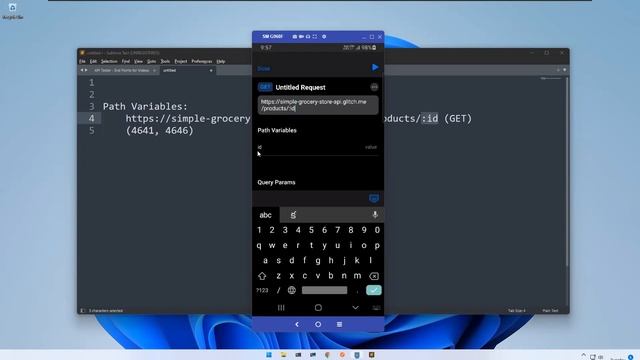This screenshot has height=360, width=640.
Task: Click Plain Text syntax selector in status bar
Action: [x=550, y=311]
